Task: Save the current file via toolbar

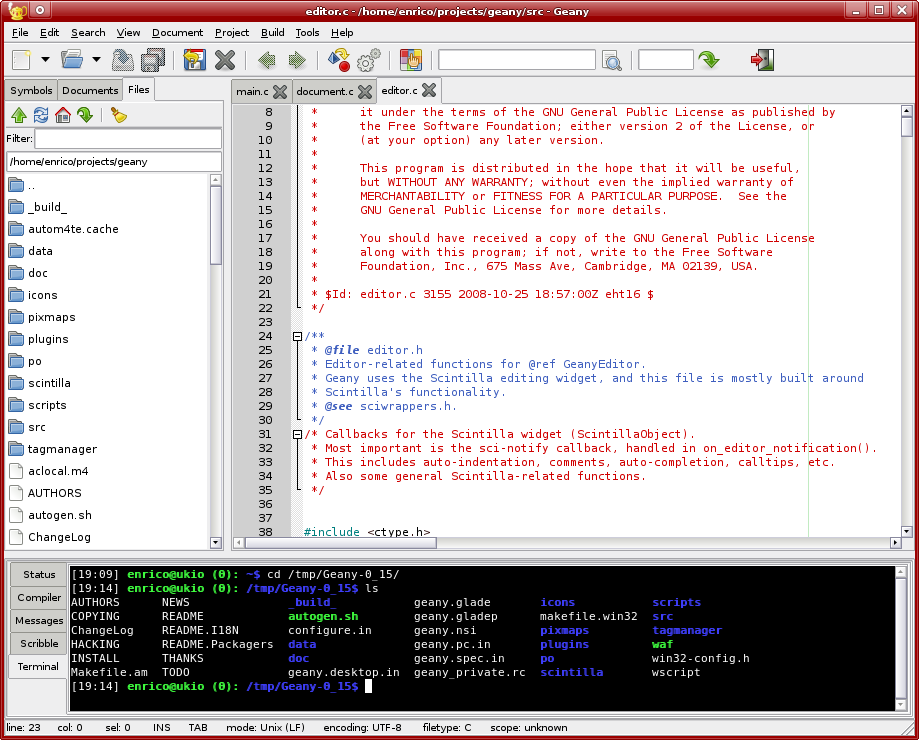Action: [122, 60]
